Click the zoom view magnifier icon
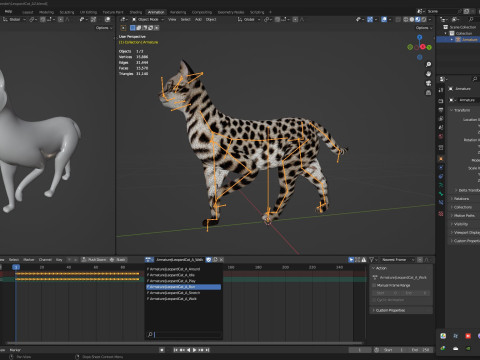Viewport: 480px width, 360px height. (428, 64)
